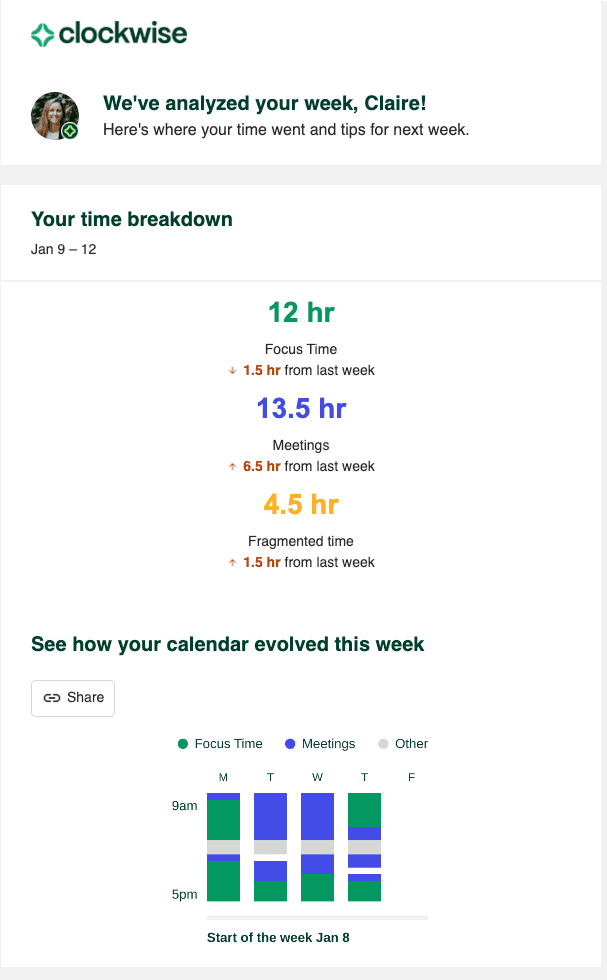The height and width of the screenshot is (980, 607).
Task: Click the Clockwise wordmark text
Action: pos(123,34)
